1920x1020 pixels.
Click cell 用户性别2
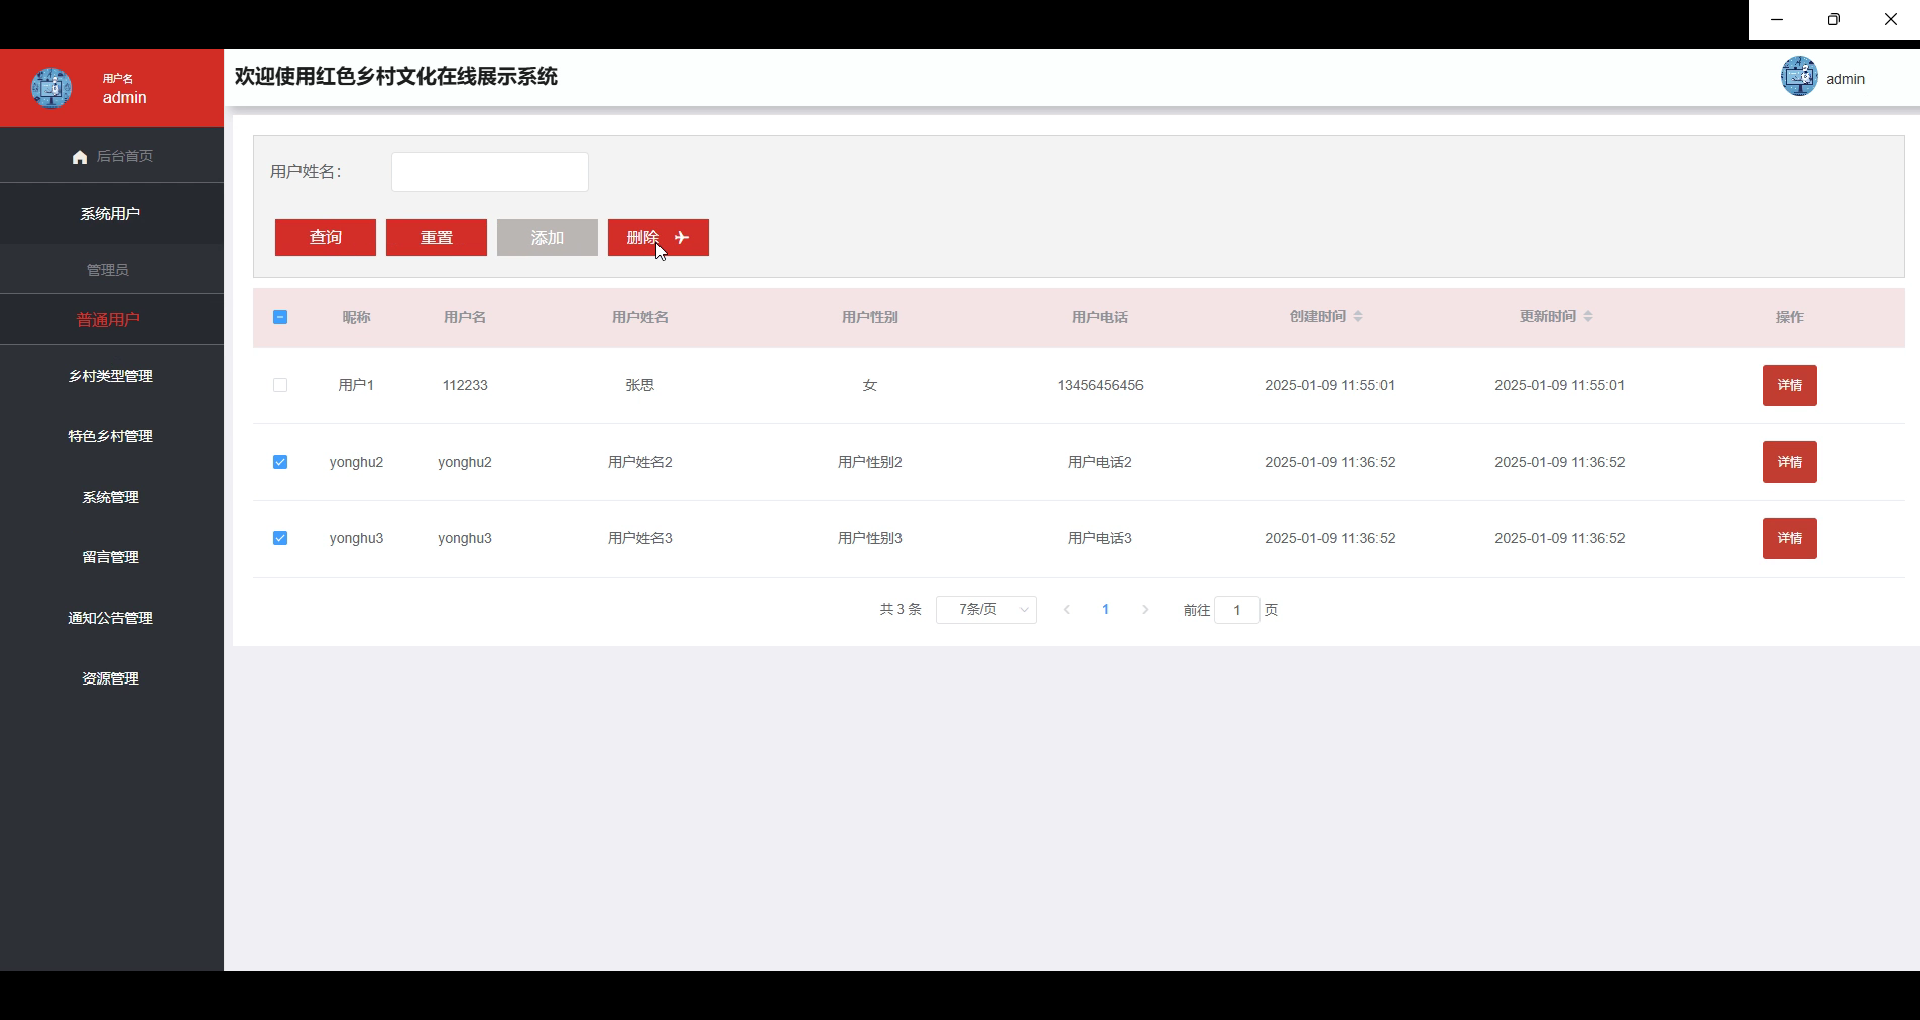[870, 462]
